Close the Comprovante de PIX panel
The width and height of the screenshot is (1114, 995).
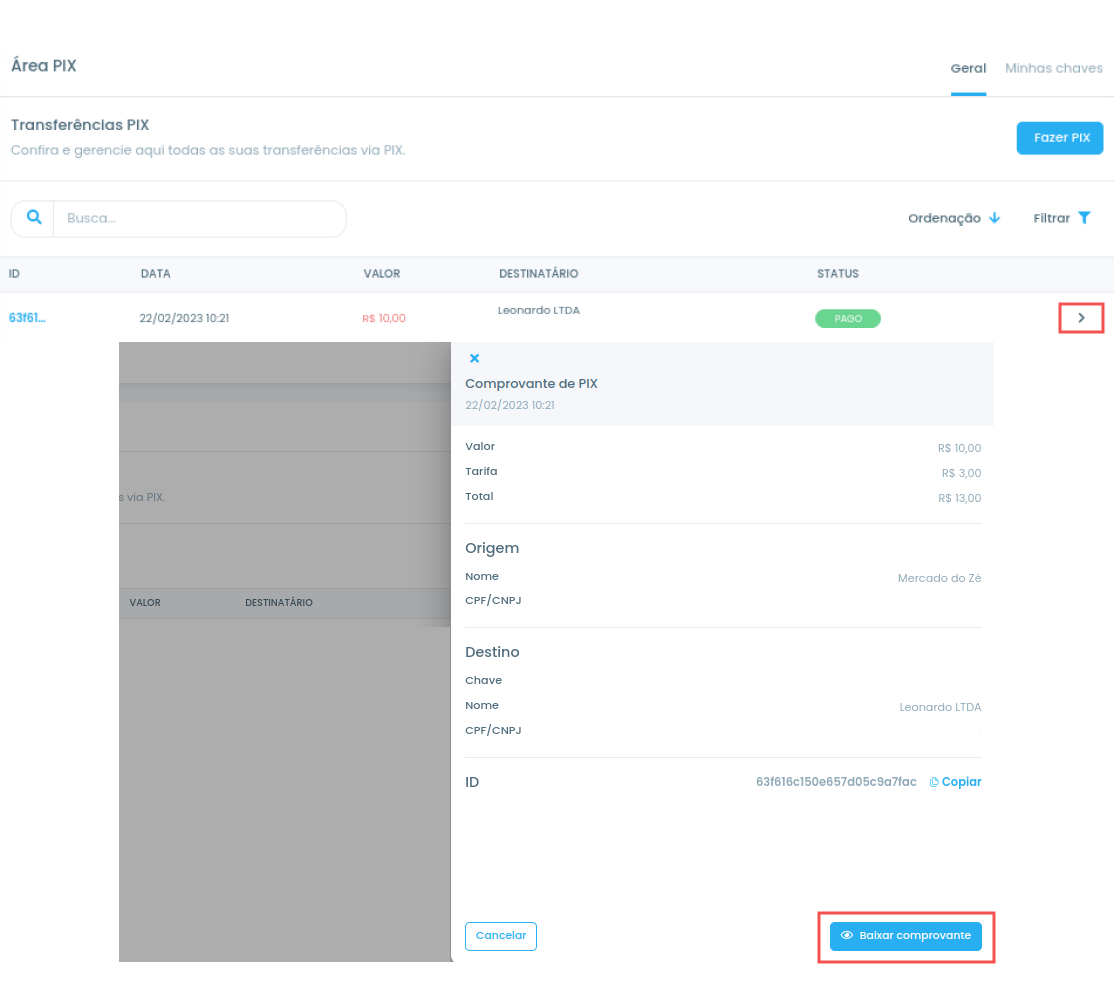coord(475,358)
